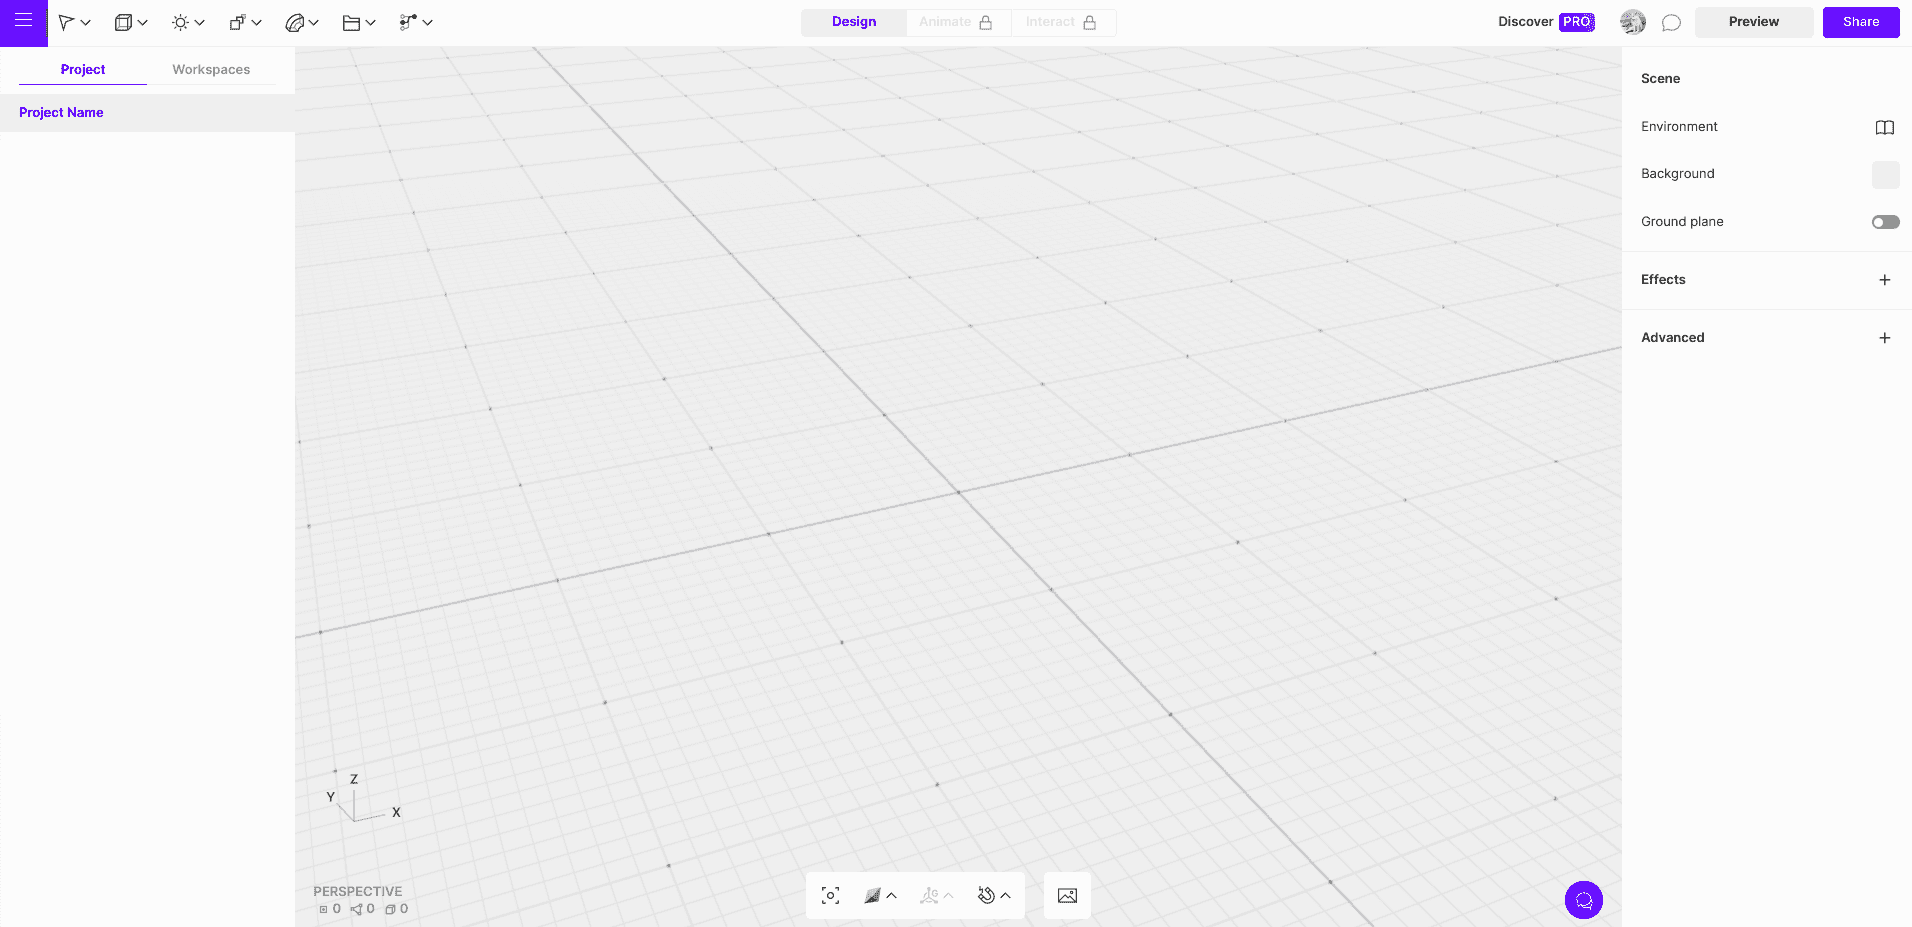1912x927 pixels.
Task: Expand the cube primitives dropdown arrow
Action: pos(143,22)
